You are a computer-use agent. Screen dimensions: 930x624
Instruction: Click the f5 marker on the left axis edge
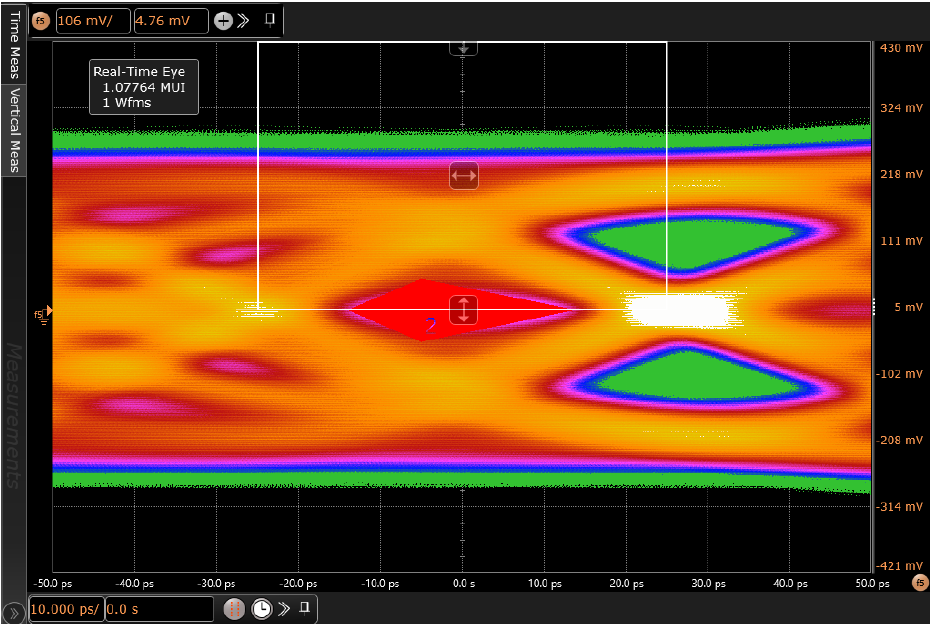(x=40, y=313)
